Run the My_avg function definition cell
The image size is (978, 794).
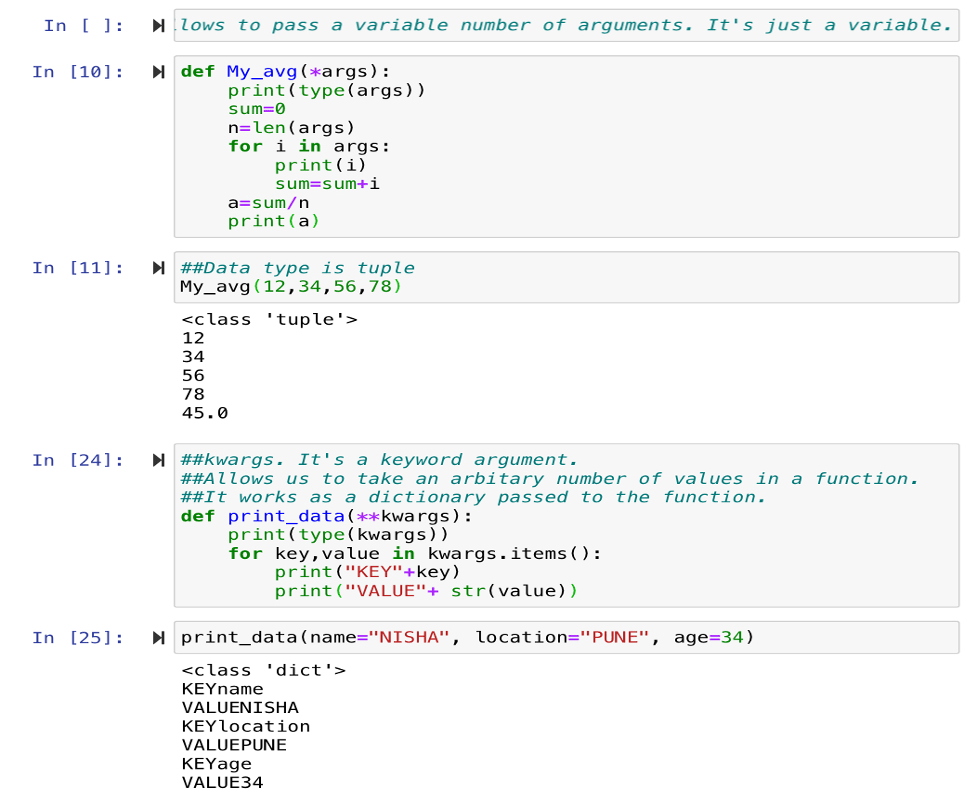pos(158,72)
